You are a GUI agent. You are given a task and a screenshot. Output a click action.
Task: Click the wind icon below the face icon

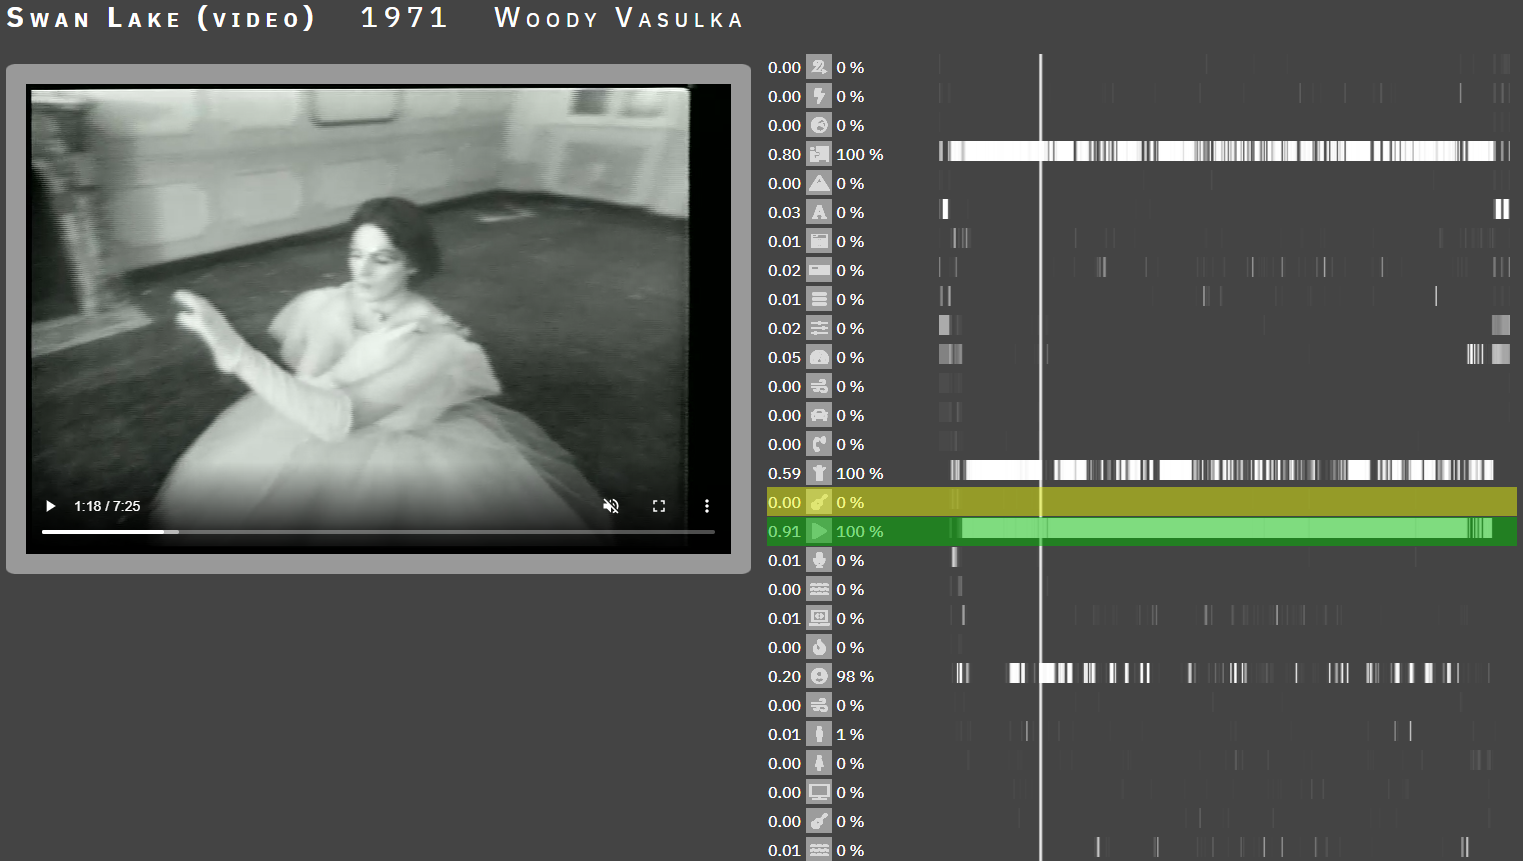819,705
